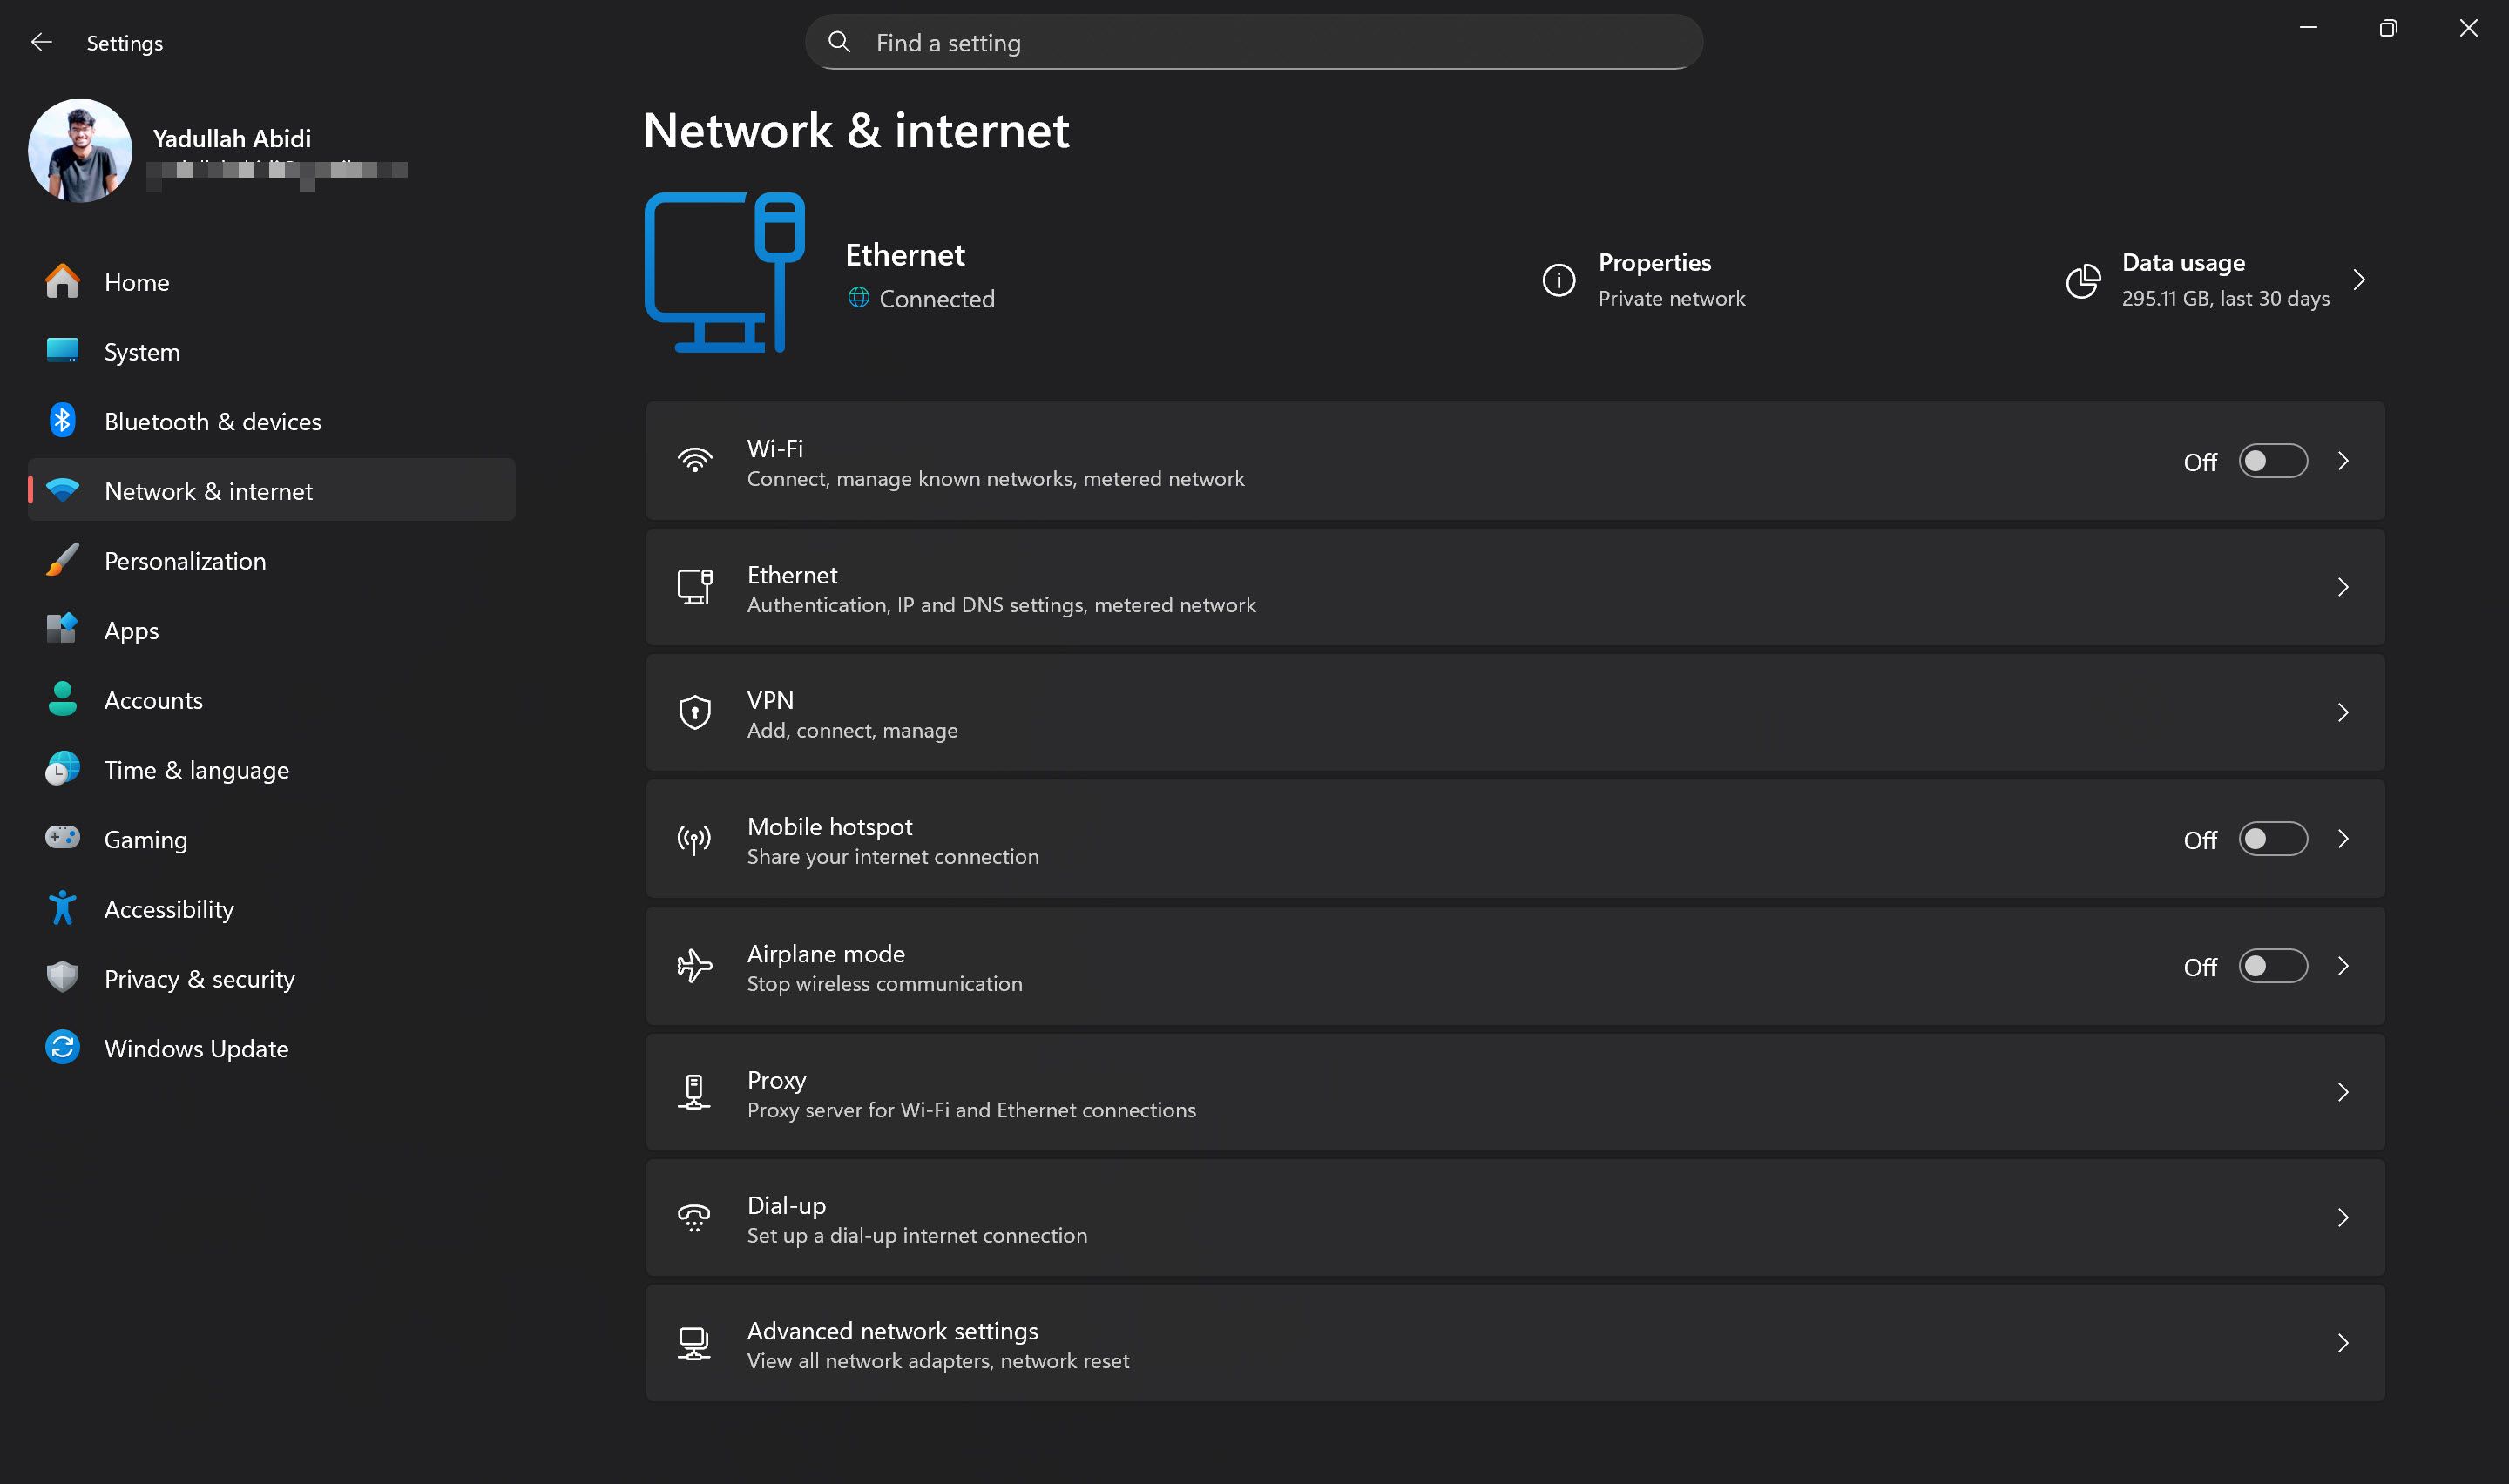
Task: Expand the Proxy settings row
Action: click(2344, 1092)
